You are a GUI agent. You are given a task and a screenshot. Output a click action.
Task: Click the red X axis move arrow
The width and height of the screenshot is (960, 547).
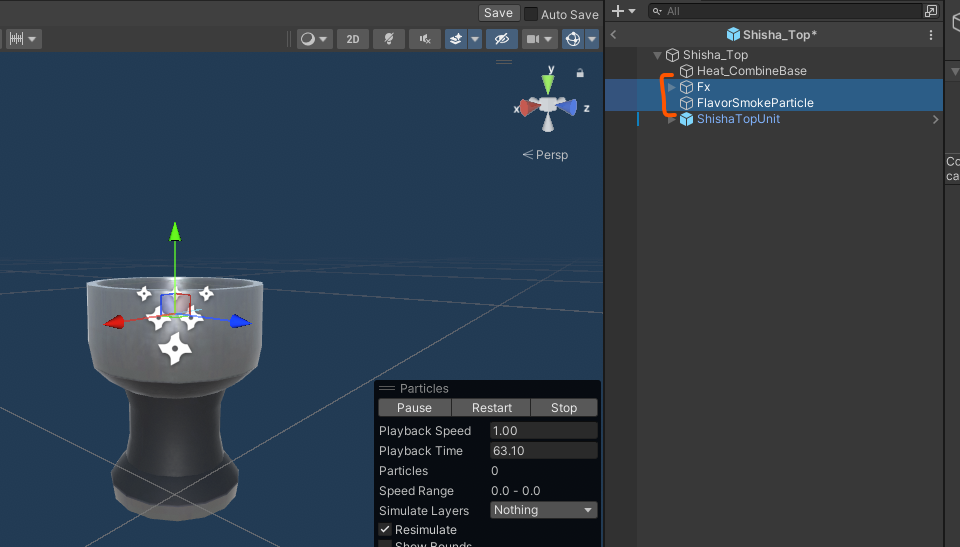(114, 322)
